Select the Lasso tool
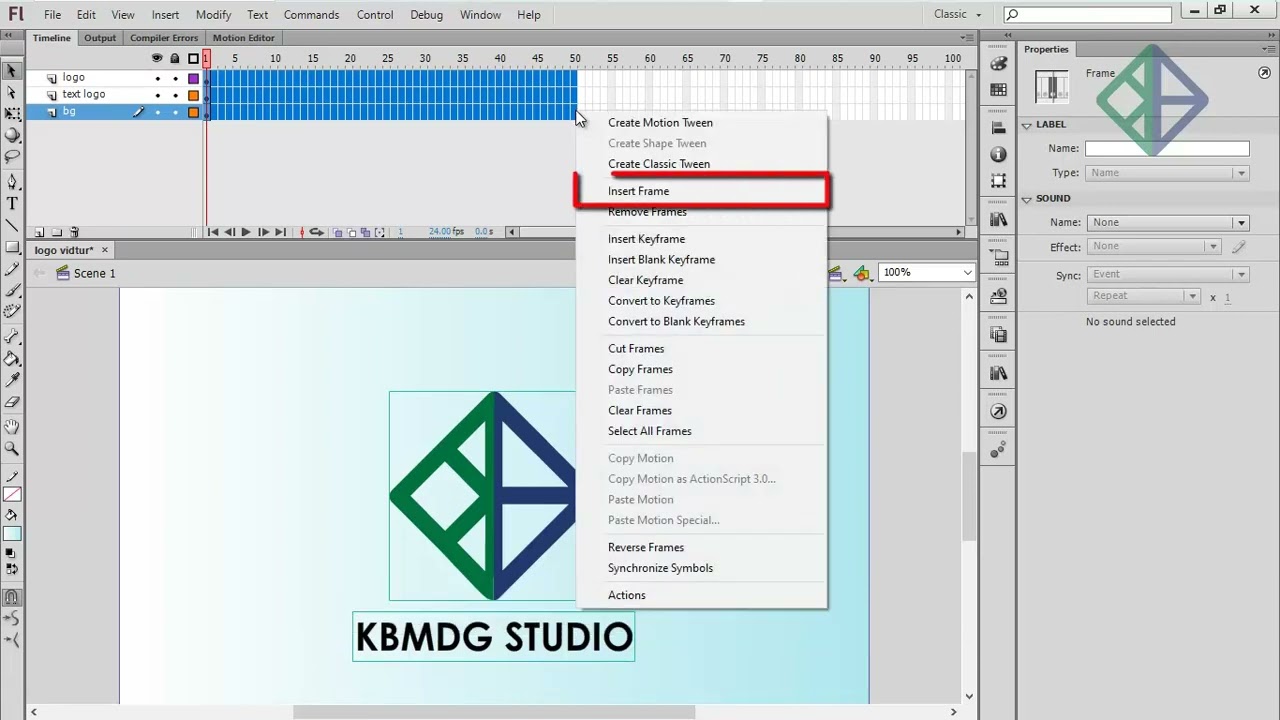1280x720 pixels. point(12,157)
